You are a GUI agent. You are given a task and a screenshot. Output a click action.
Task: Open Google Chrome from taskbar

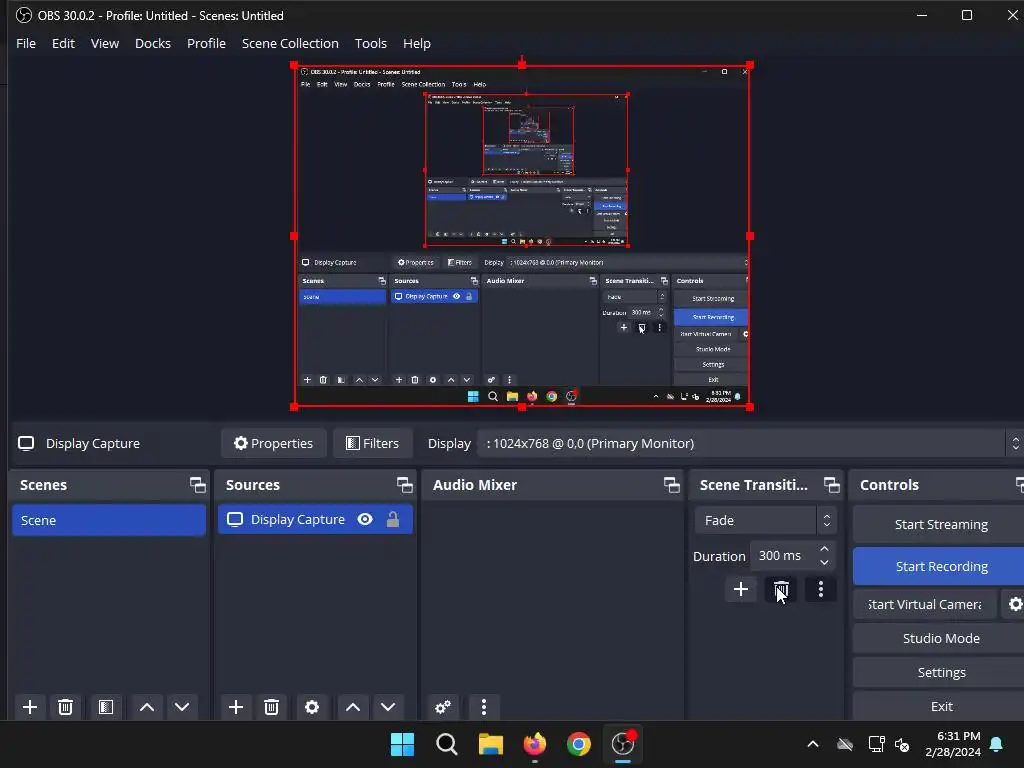coord(579,744)
